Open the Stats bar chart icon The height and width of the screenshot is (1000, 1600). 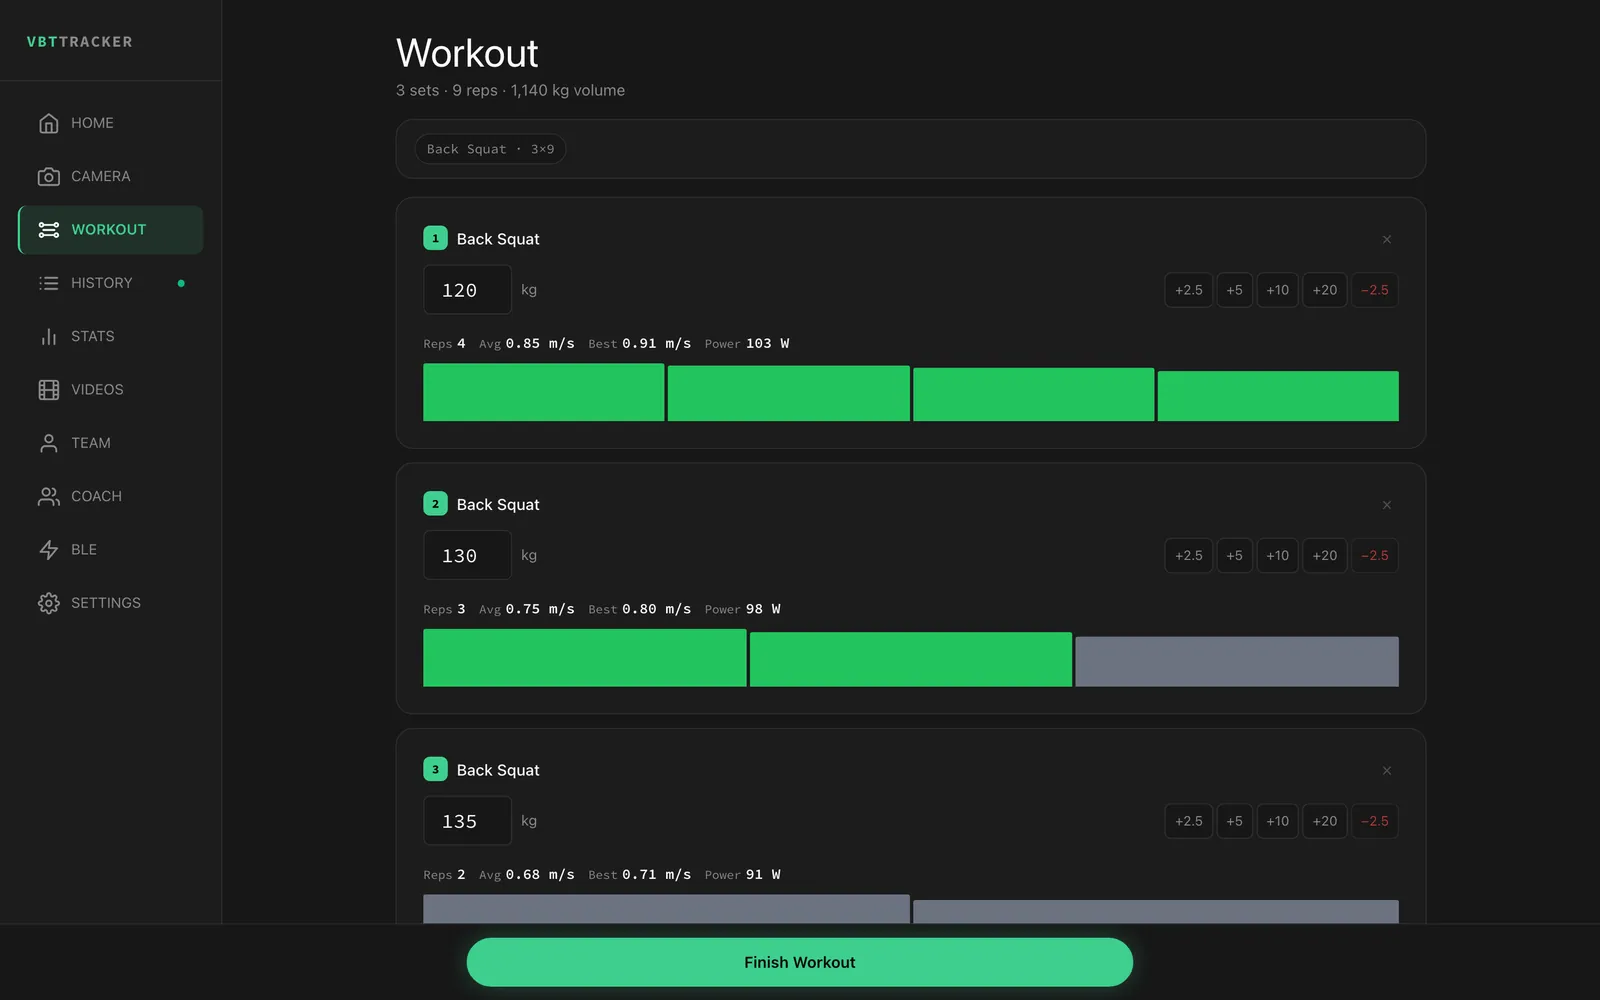[x=48, y=336]
